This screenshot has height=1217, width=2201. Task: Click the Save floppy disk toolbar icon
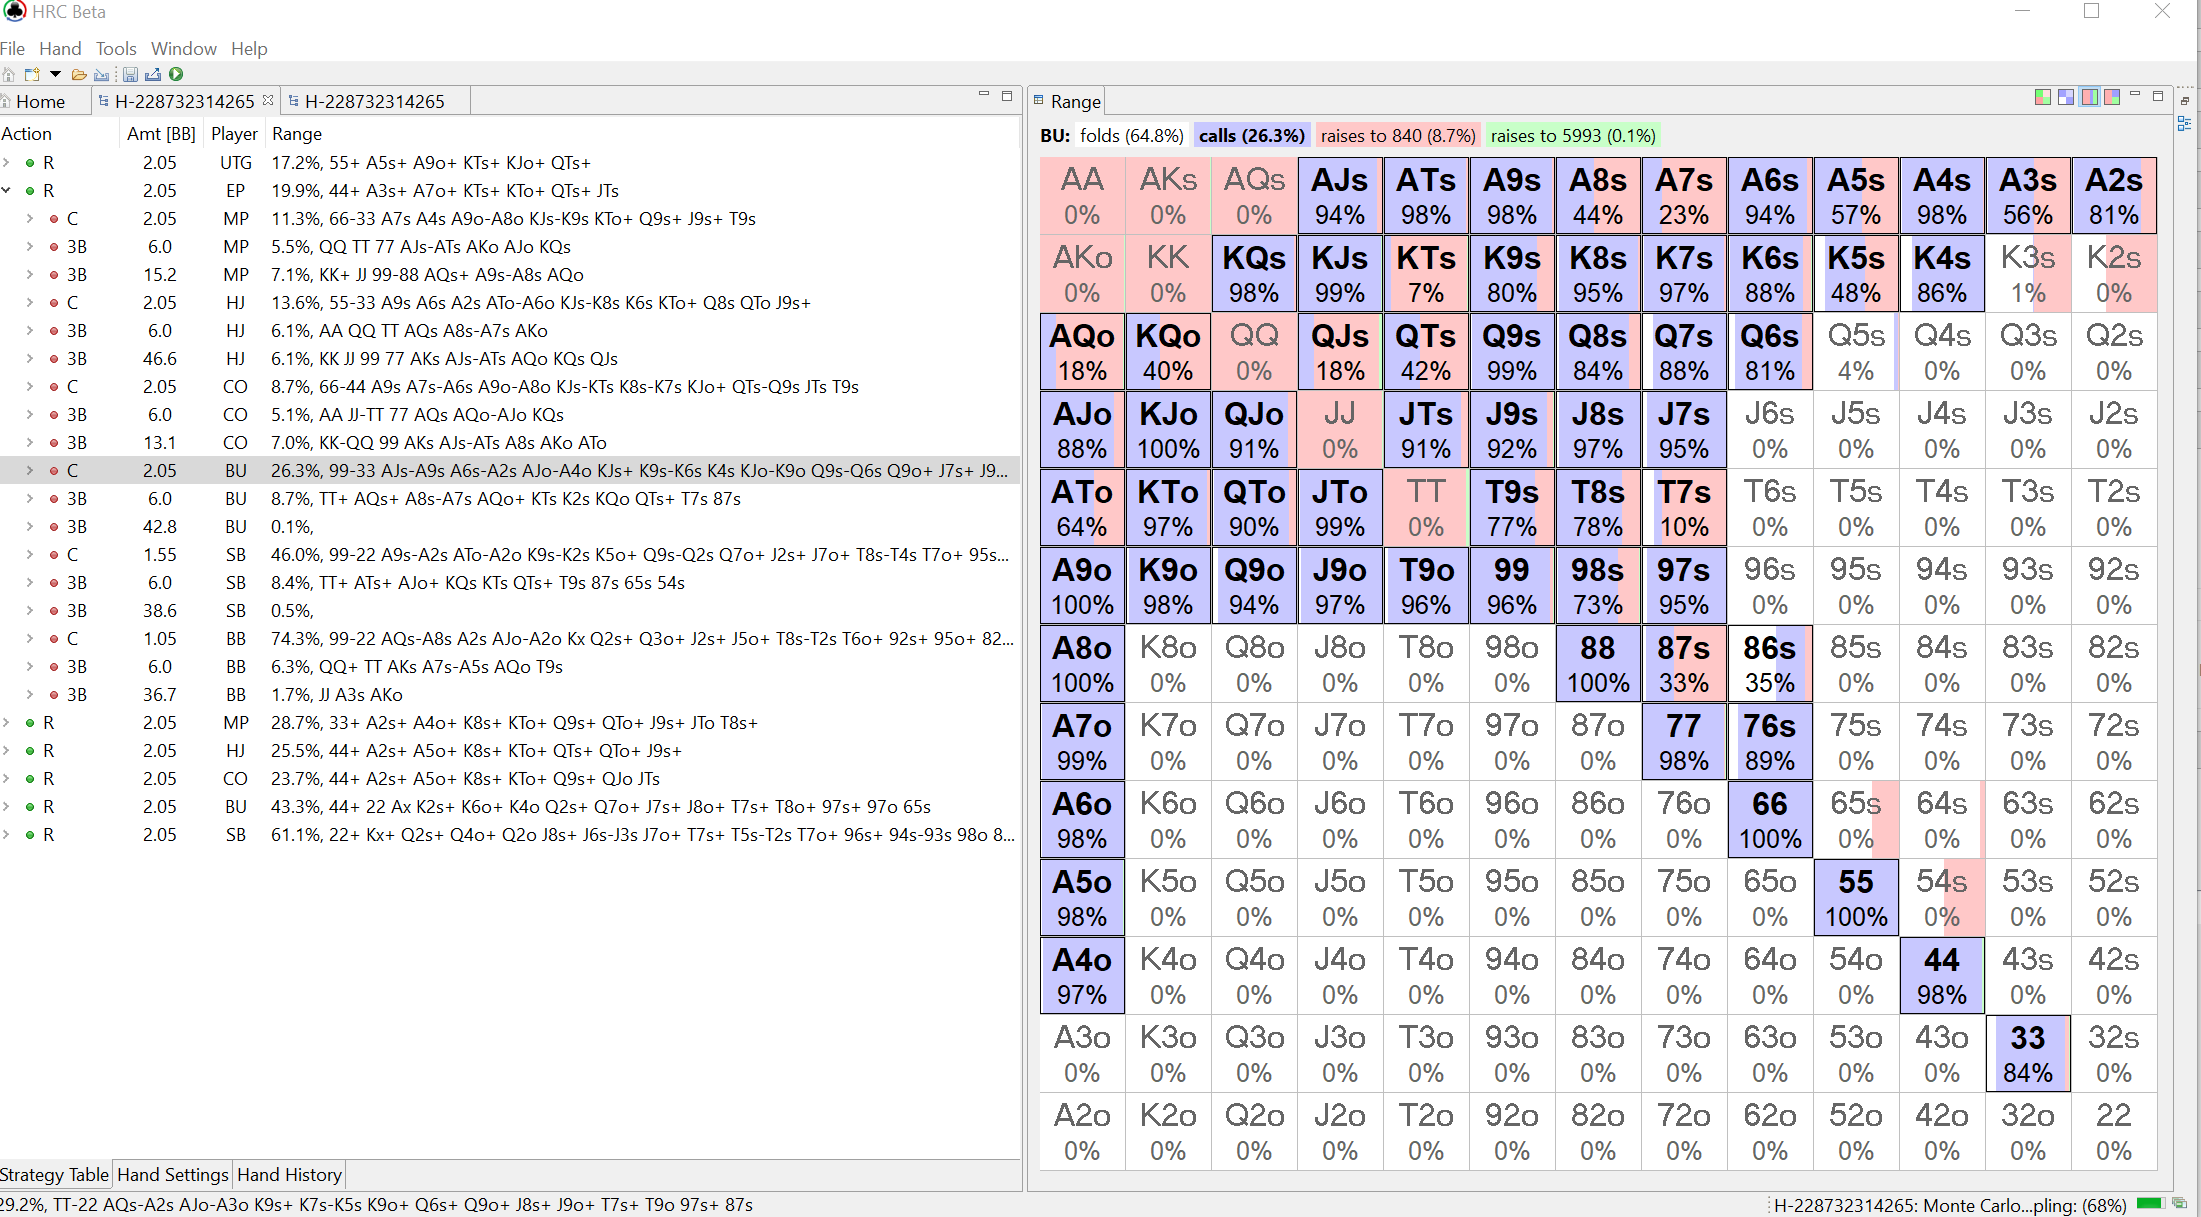tap(130, 74)
